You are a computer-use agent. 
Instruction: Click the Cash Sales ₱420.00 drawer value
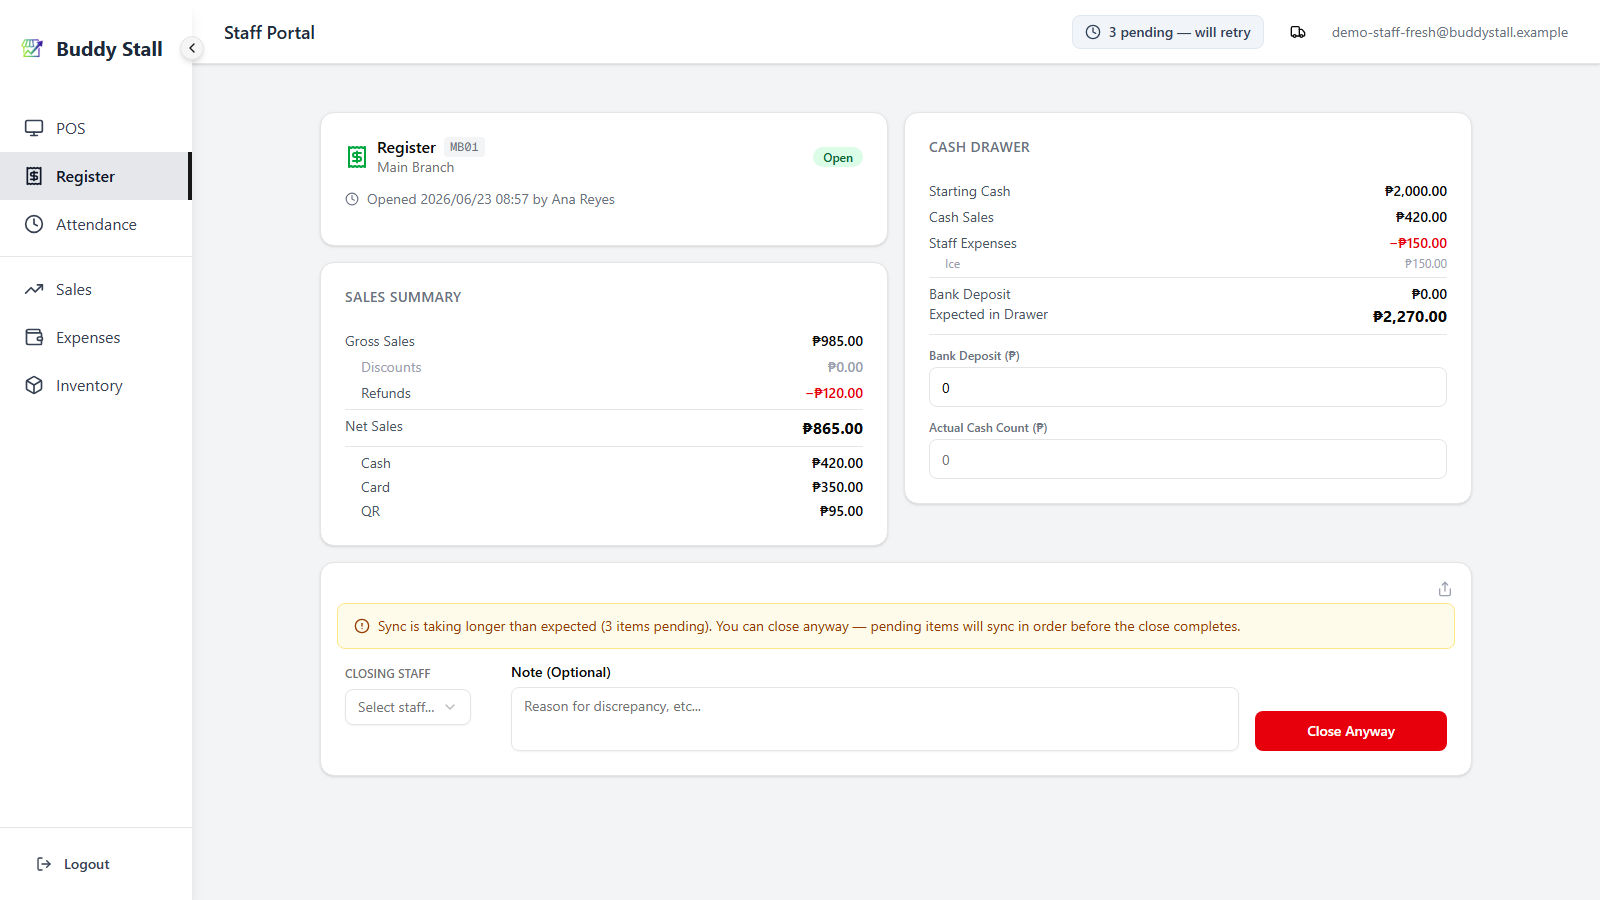point(1422,217)
